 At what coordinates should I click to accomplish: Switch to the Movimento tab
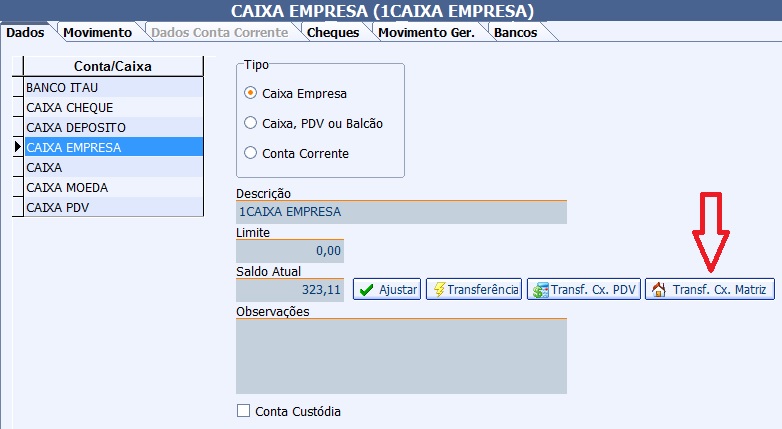[x=97, y=32]
